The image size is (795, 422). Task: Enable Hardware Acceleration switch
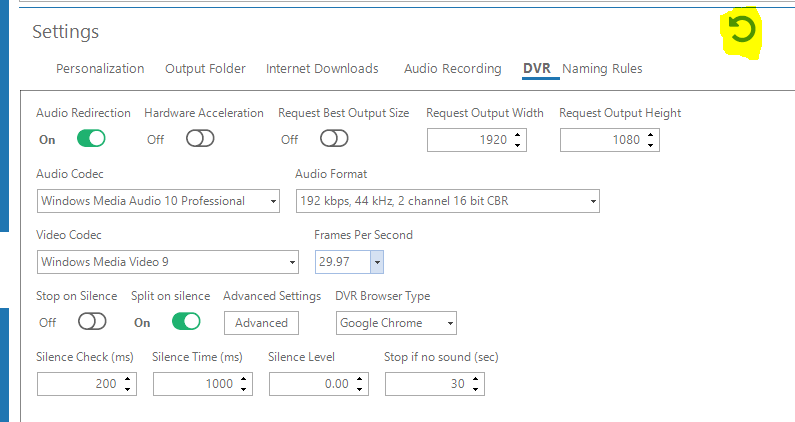[200, 138]
